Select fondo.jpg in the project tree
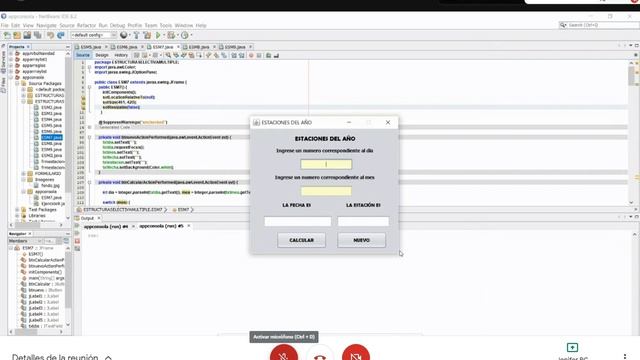The width and height of the screenshot is (640, 360). (x=50, y=185)
